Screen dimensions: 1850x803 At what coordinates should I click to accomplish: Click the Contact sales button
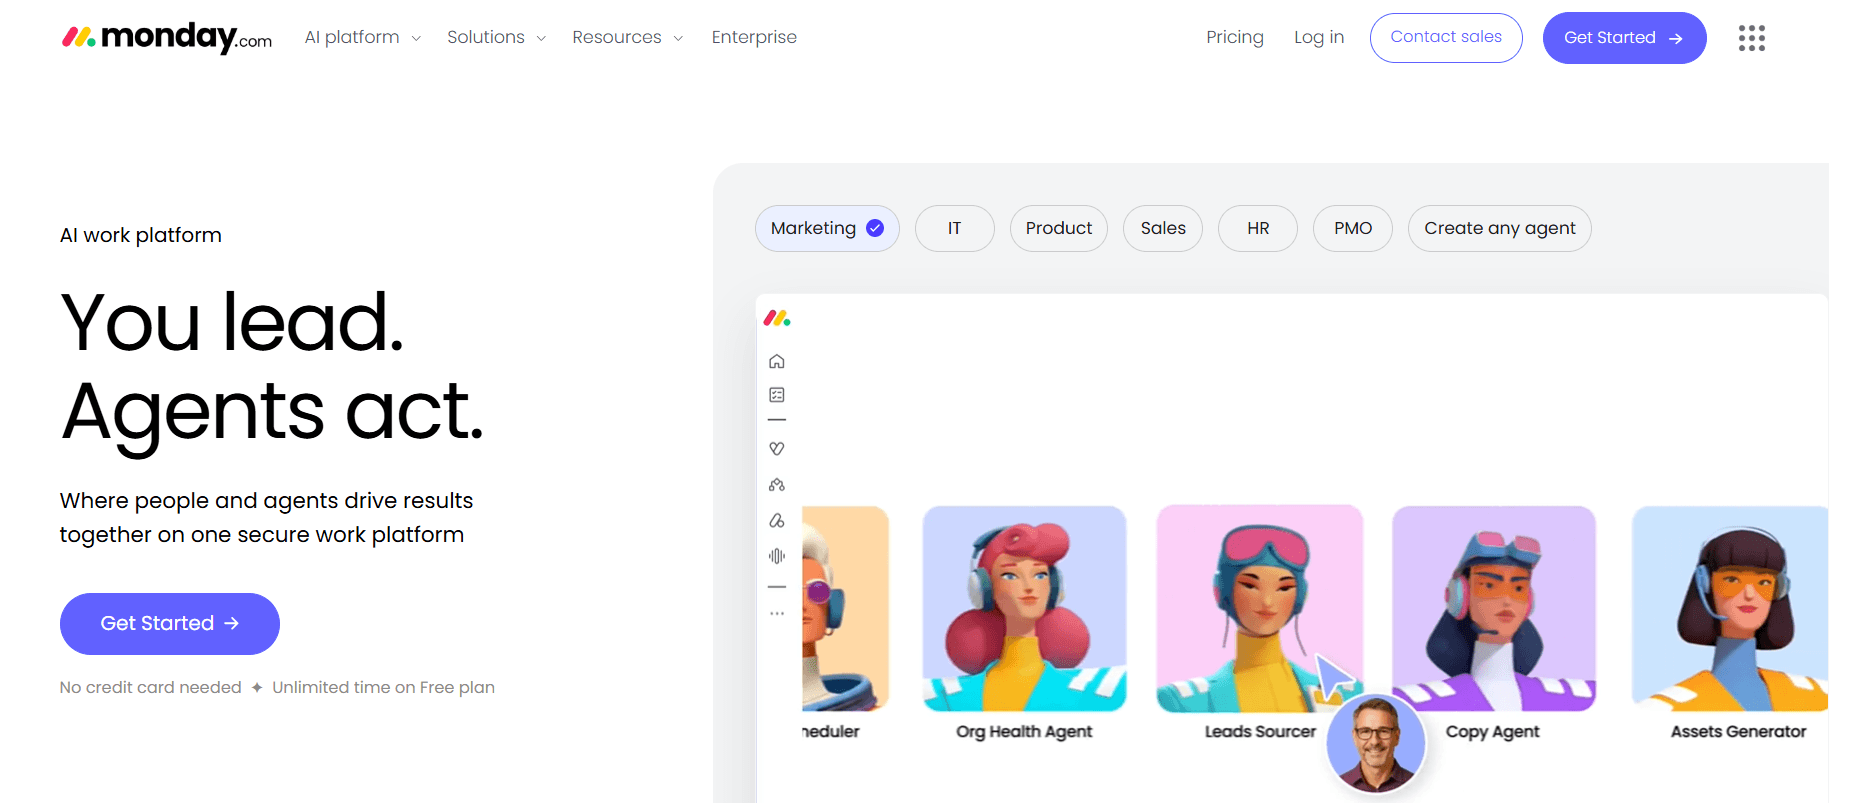click(x=1446, y=38)
